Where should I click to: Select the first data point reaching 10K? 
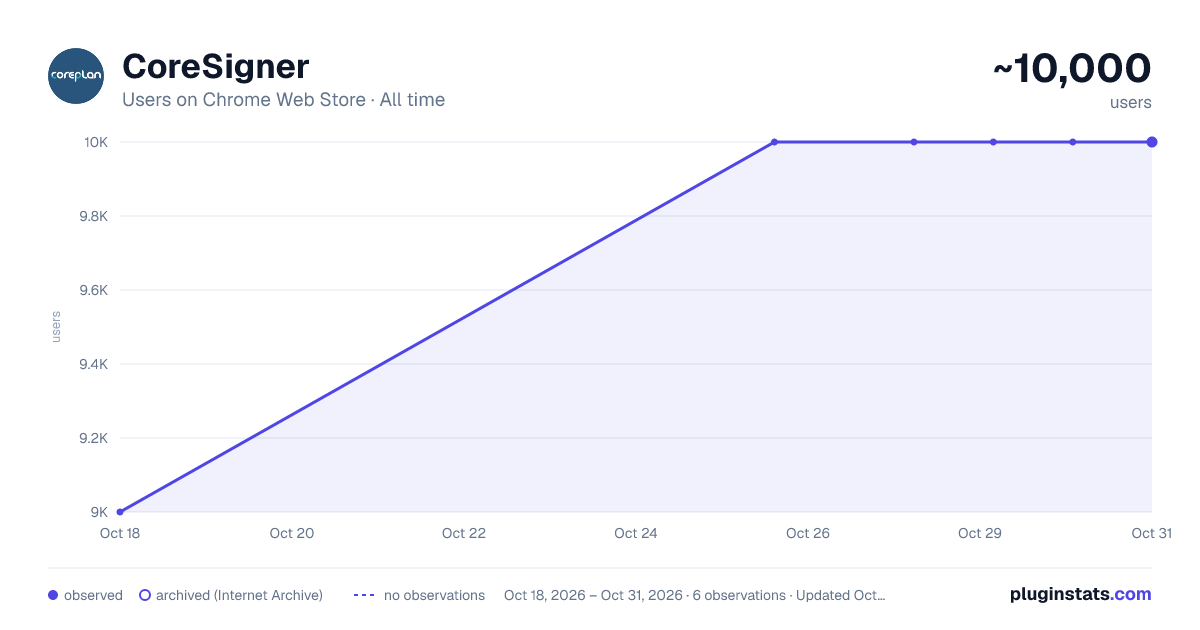pos(774,142)
